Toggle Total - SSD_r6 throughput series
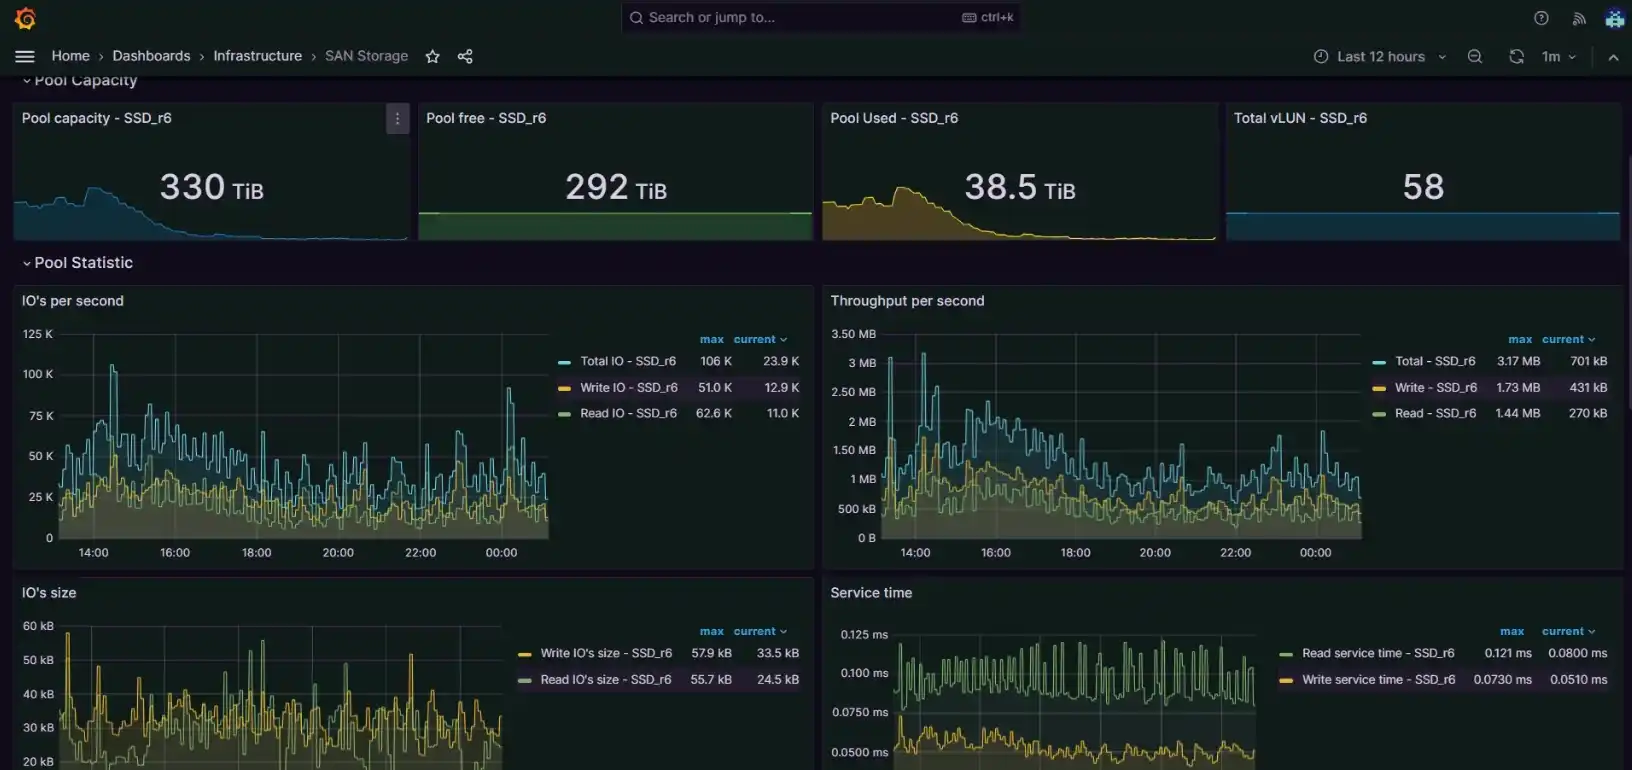 [1435, 361]
